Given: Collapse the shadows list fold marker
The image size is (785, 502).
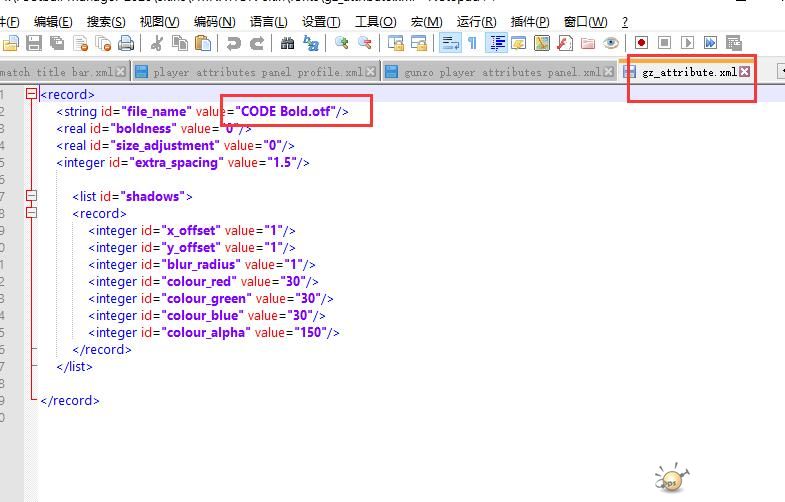Looking at the screenshot, I should 32,197.
